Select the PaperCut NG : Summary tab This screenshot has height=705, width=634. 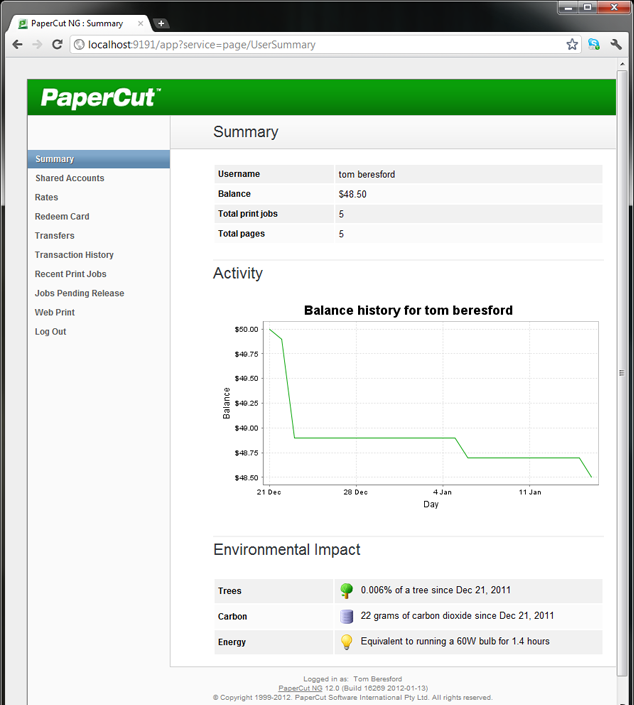tap(80, 23)
